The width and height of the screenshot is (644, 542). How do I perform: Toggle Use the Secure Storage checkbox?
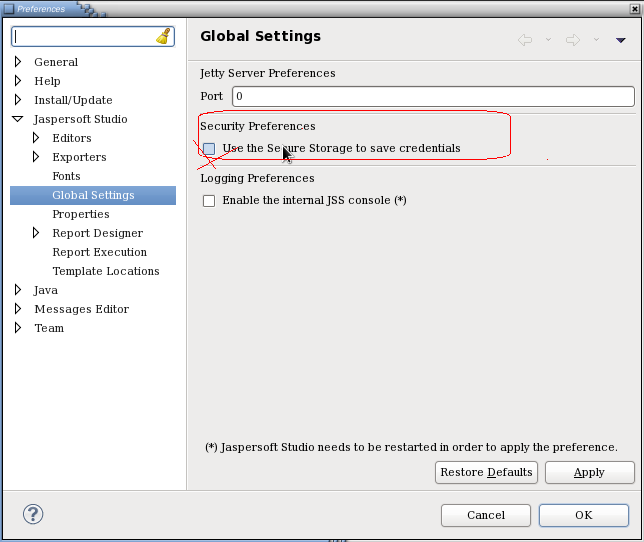[x=209, y=149]
